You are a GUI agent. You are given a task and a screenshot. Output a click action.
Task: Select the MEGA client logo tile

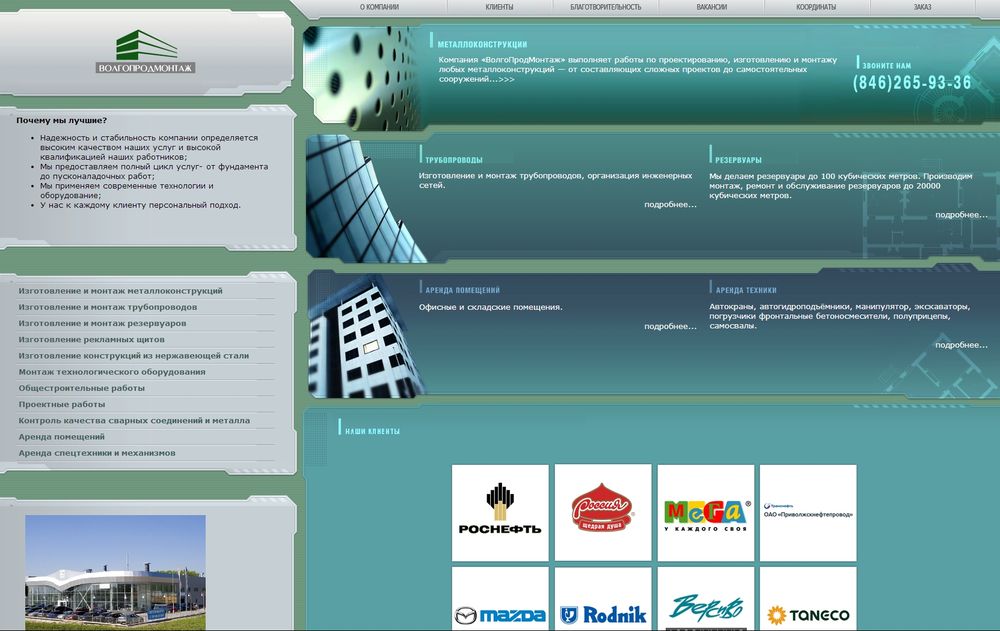point(705,513)
